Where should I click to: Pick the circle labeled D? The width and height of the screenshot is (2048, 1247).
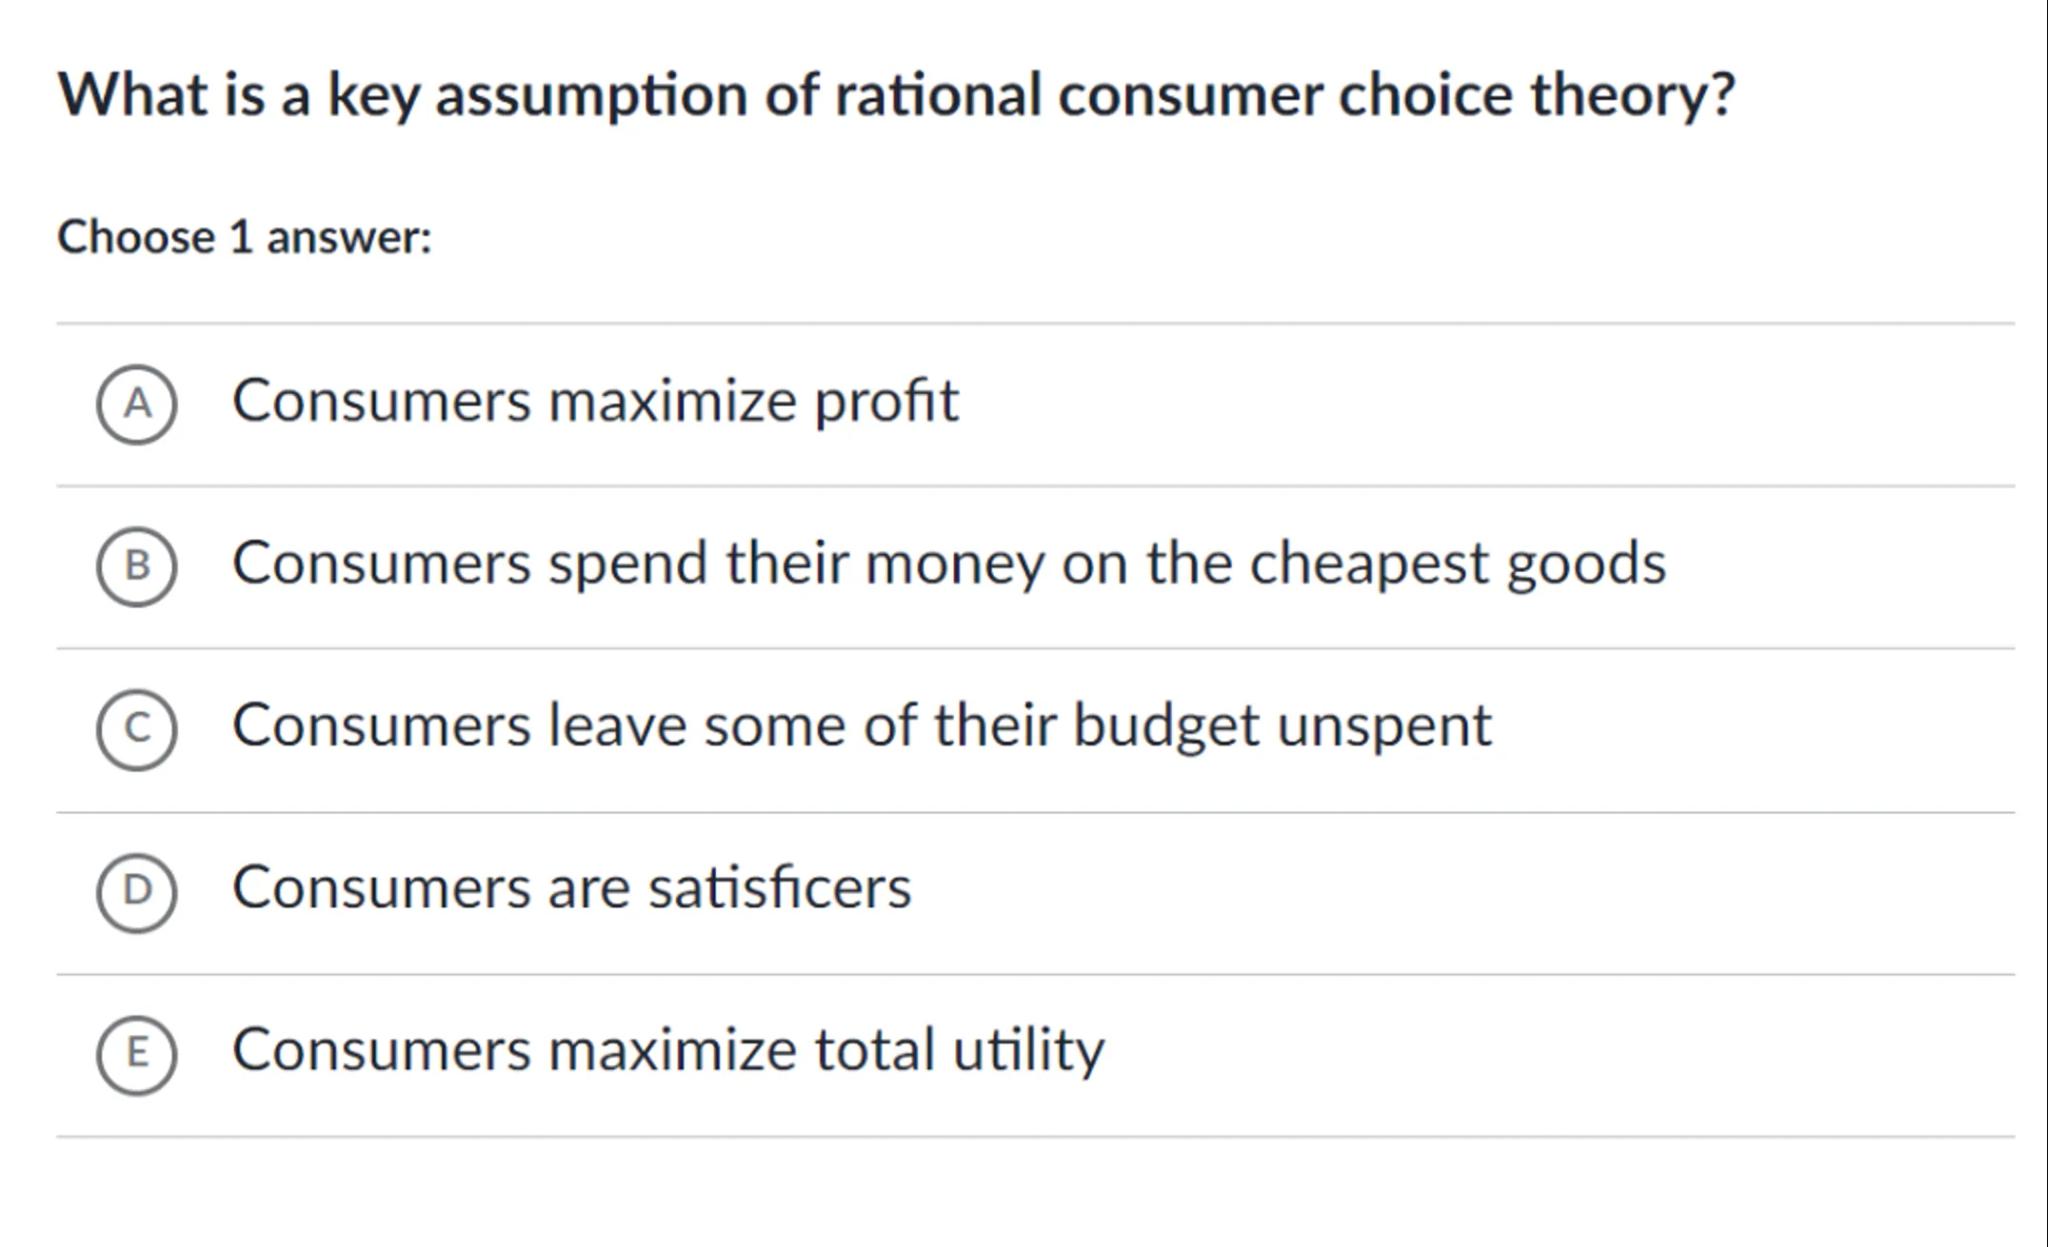[137, 891]
